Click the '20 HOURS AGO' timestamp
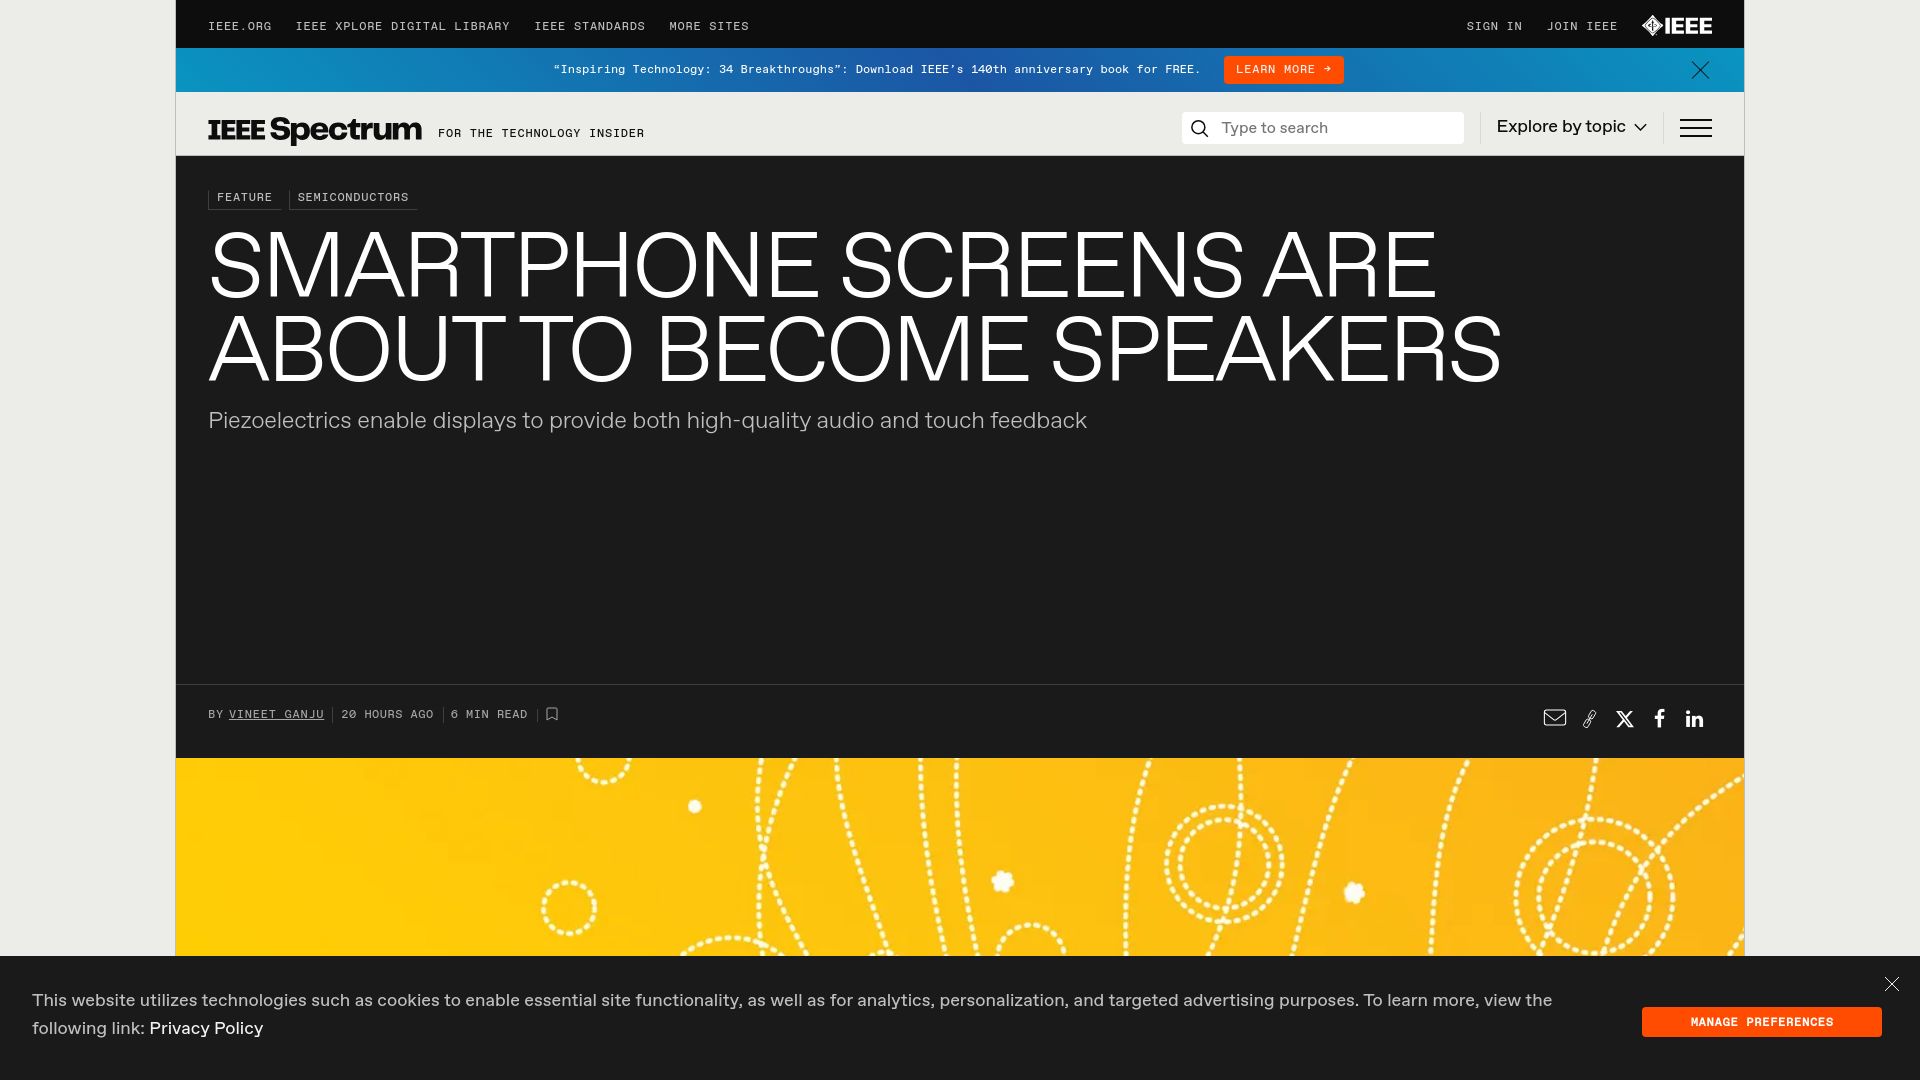The height and width of the screenshot is (1080, 1920). (x=387, y=715)
